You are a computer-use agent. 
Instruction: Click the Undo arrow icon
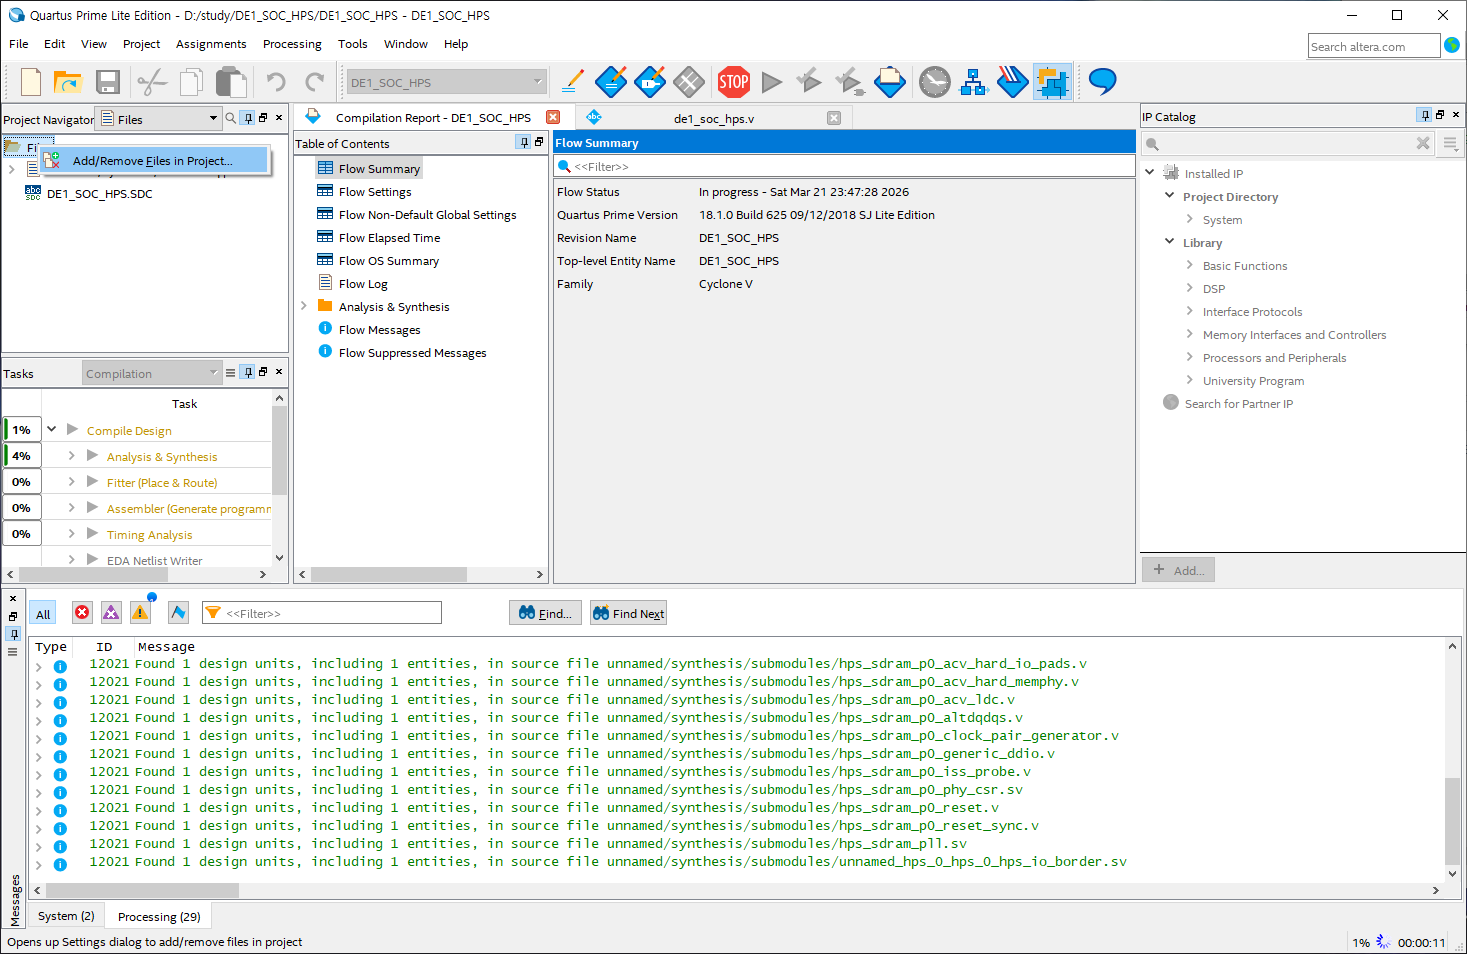tap(275, 82)
